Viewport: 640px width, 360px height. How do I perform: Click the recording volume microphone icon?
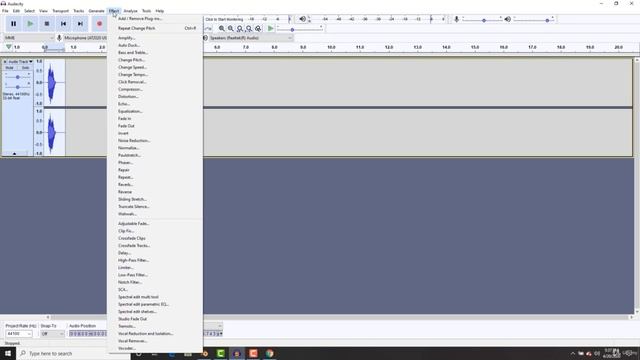[x=456, y=19]
